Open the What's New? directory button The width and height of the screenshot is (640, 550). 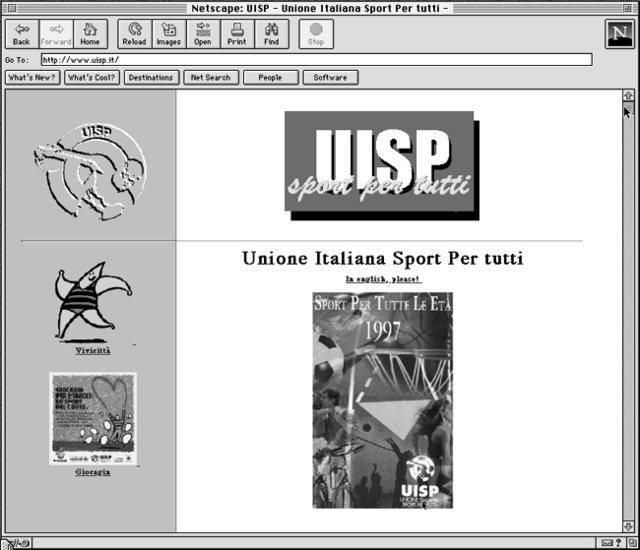(32, 78)
